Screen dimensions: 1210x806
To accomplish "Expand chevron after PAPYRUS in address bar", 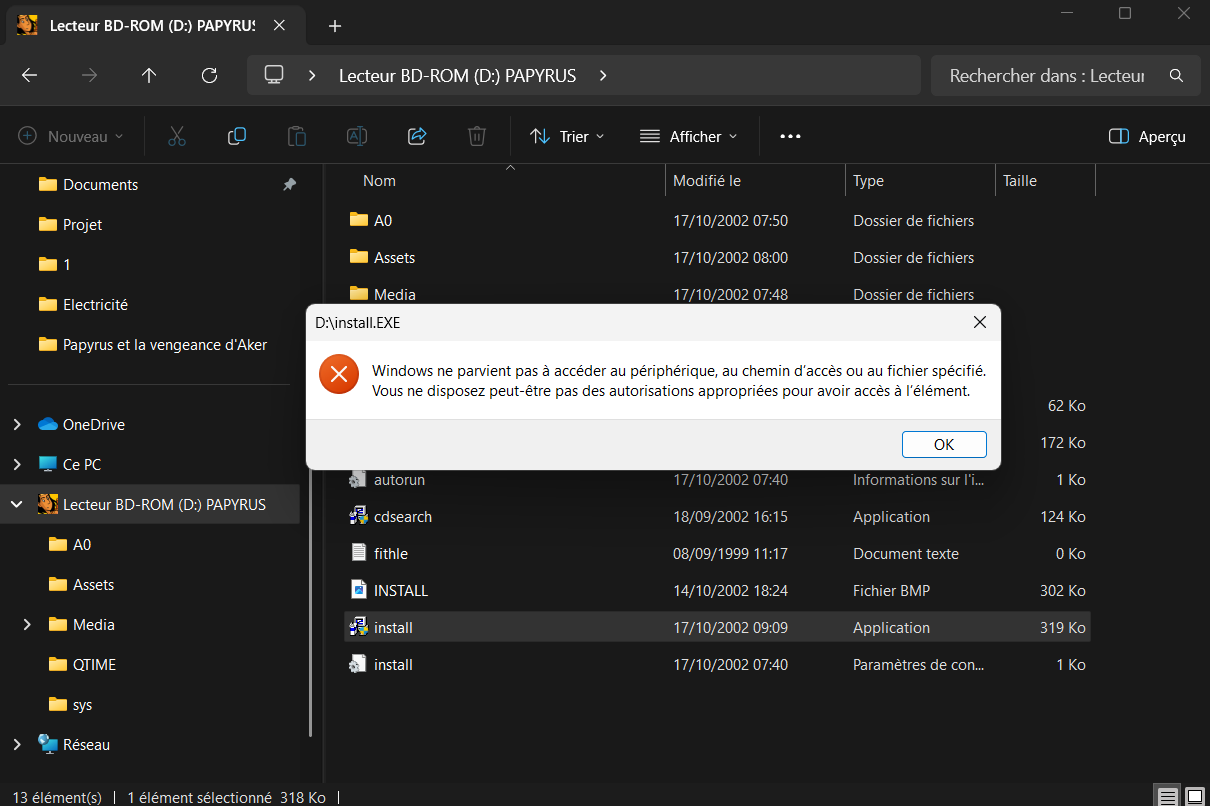I will tap(602, 75).
